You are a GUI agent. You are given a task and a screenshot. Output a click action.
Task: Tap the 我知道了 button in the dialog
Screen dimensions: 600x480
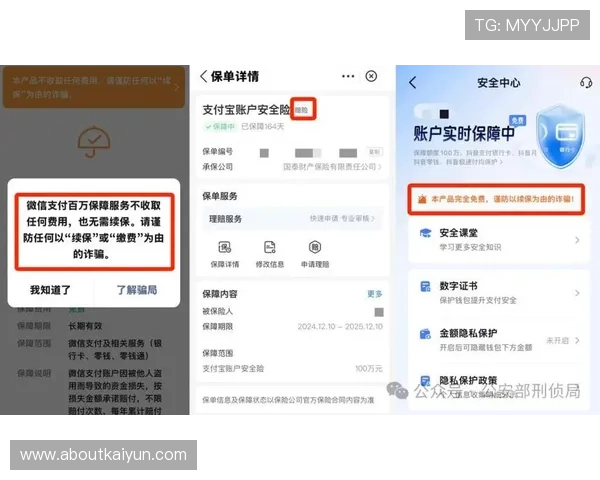point(51,290)
